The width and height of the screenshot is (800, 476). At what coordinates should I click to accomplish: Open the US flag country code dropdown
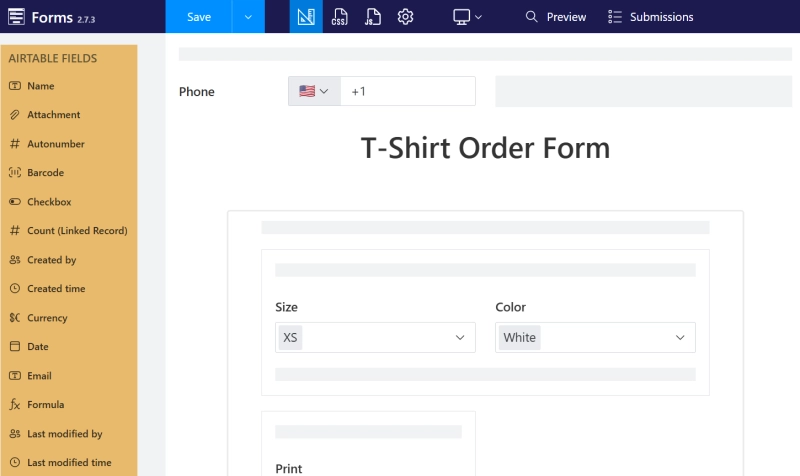click(314, 91)
